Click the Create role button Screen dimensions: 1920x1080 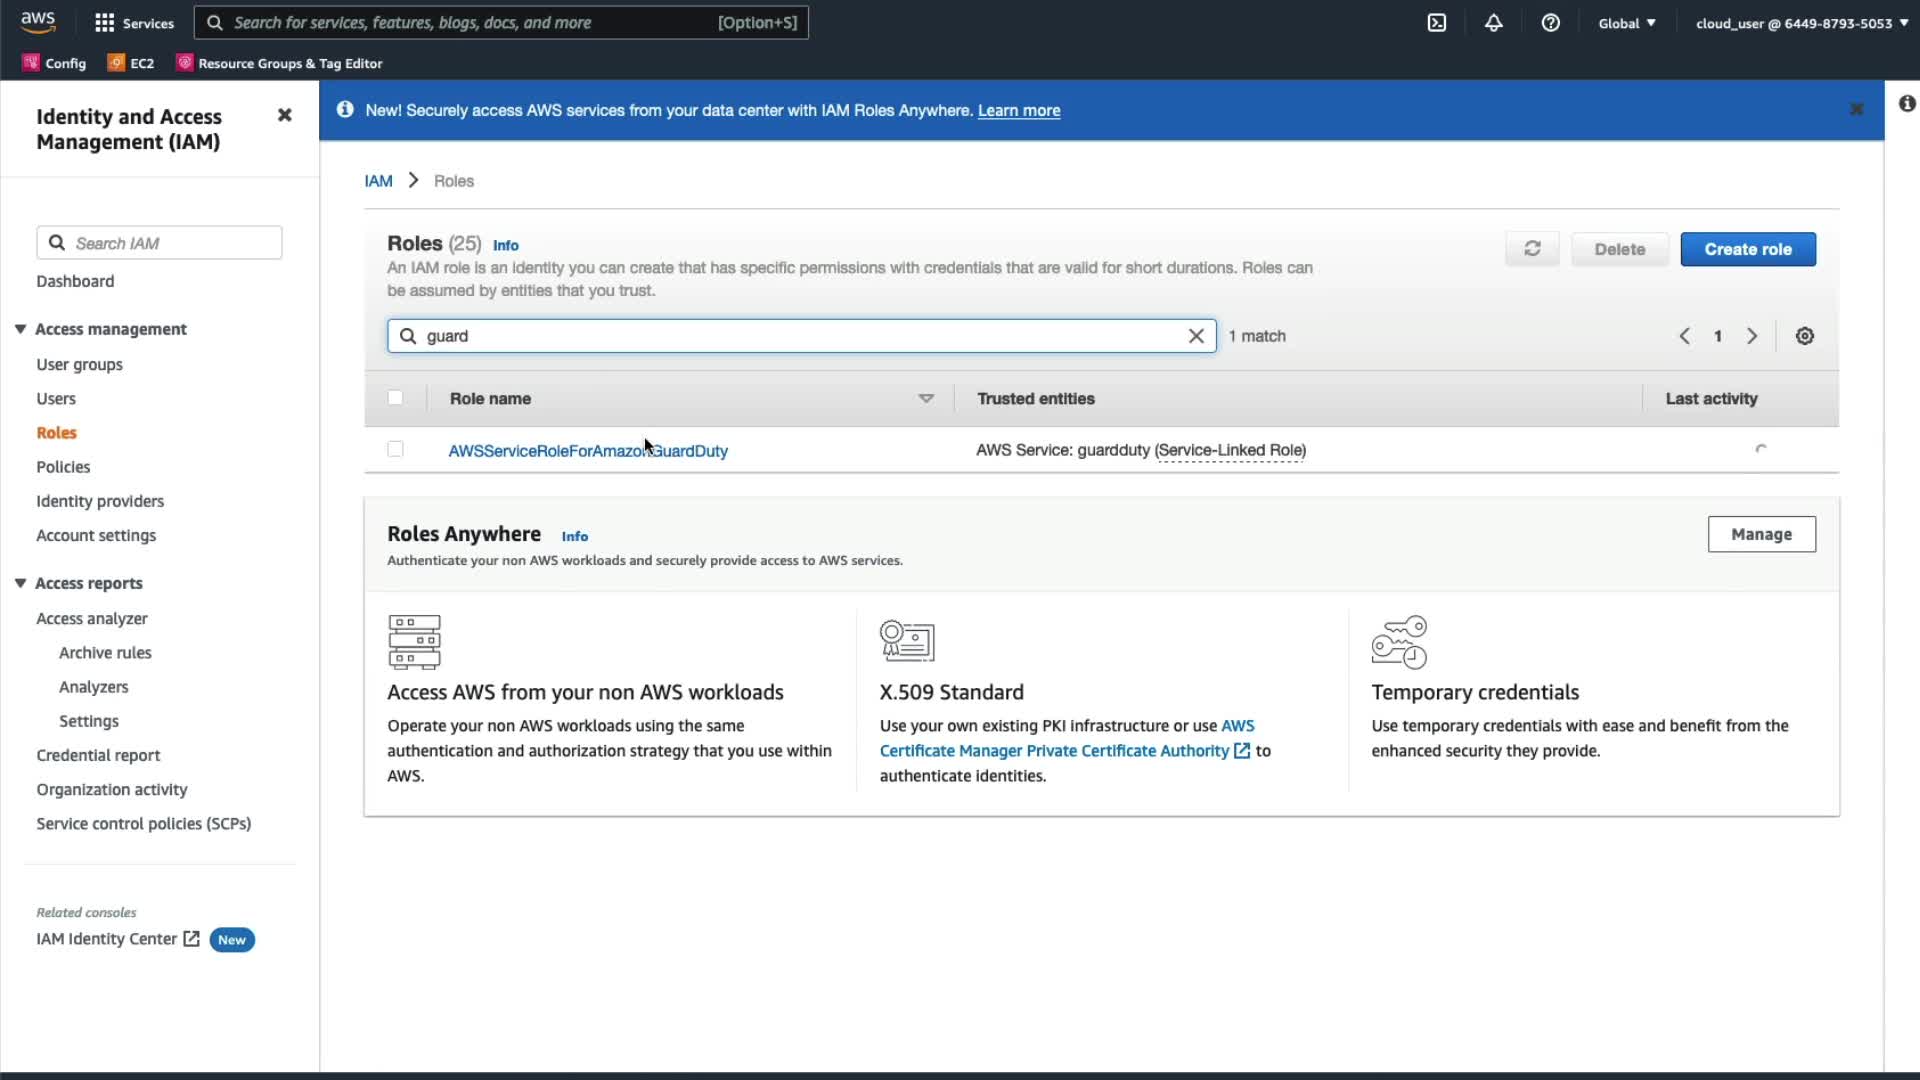coord(1747,249)
